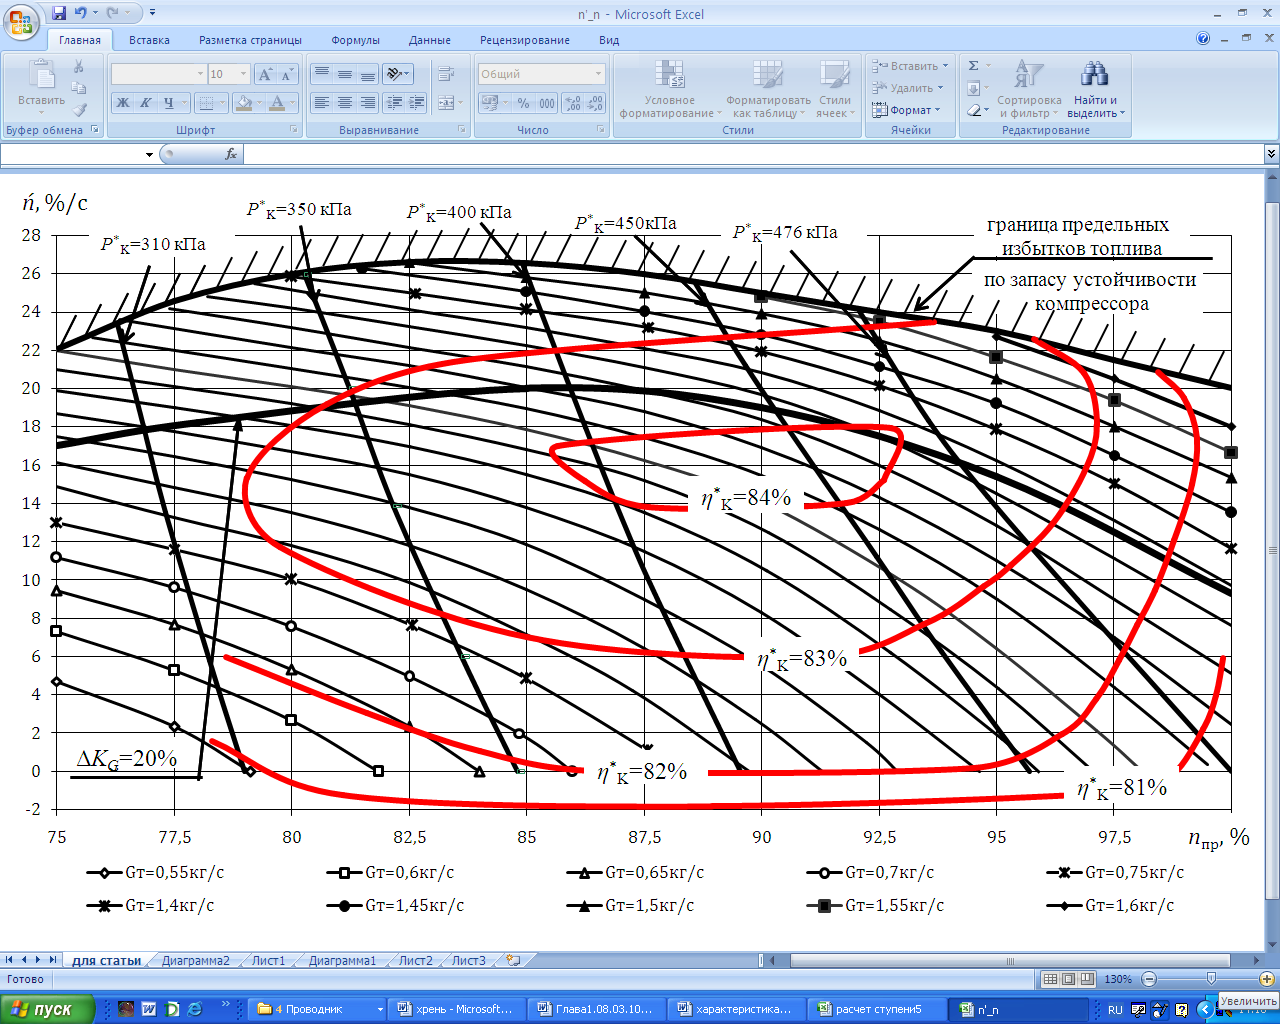1280x1024 pixels.
Task: Increase font size with large A
Action: point(265,74)
